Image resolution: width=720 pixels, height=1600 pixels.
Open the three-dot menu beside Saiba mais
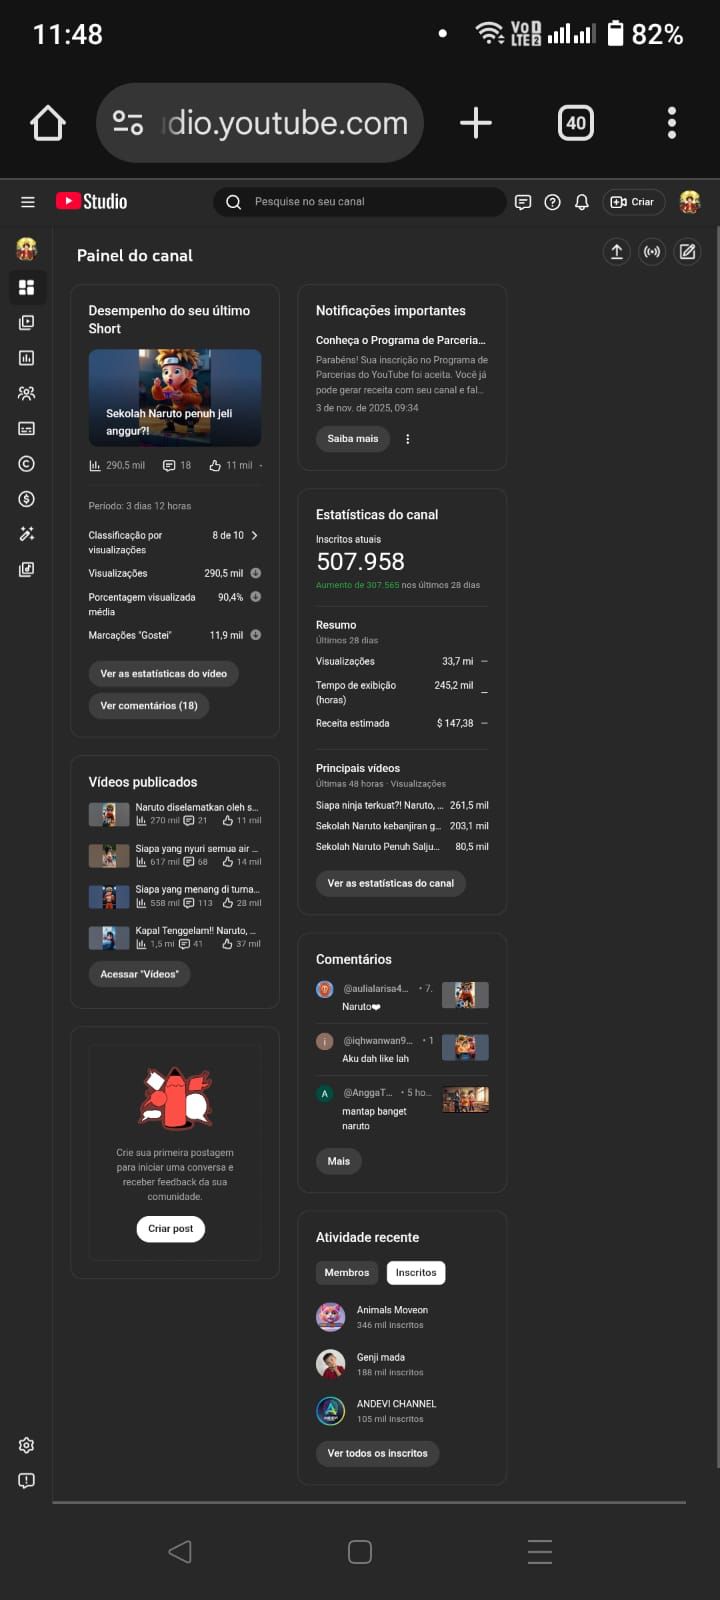click(408, 439)
